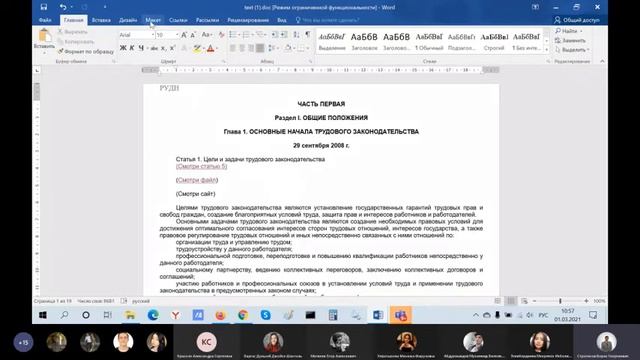Screen dimensions: 640x360
Task: Follow the 'Смотри файл' hyperlink
Action: 197,180
